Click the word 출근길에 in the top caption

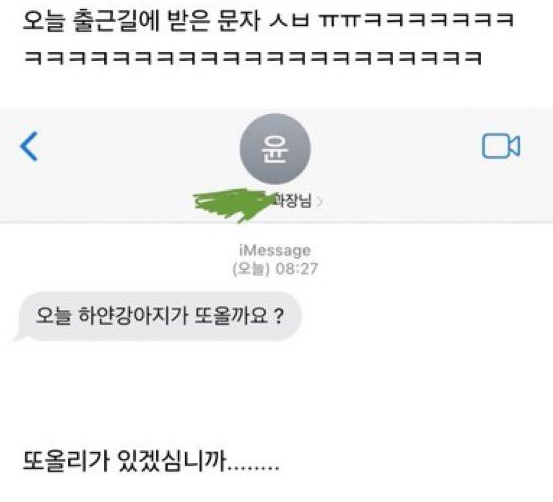pos(116,20)
